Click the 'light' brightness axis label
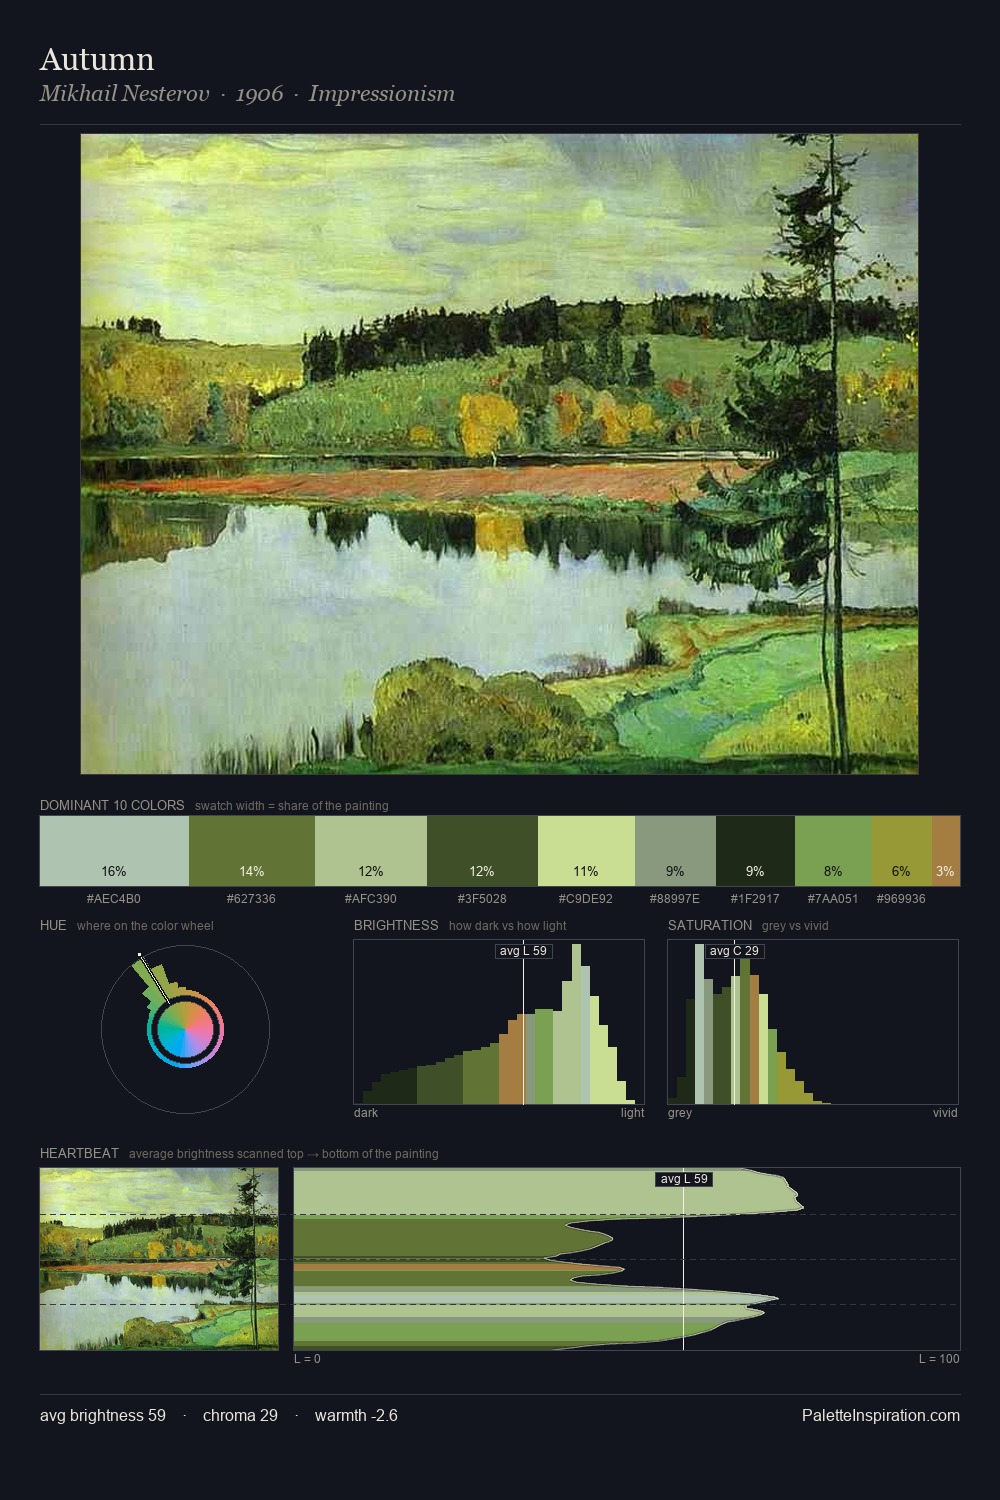The height and width of the screenshot is (1500, 1000). [632, 1112]
